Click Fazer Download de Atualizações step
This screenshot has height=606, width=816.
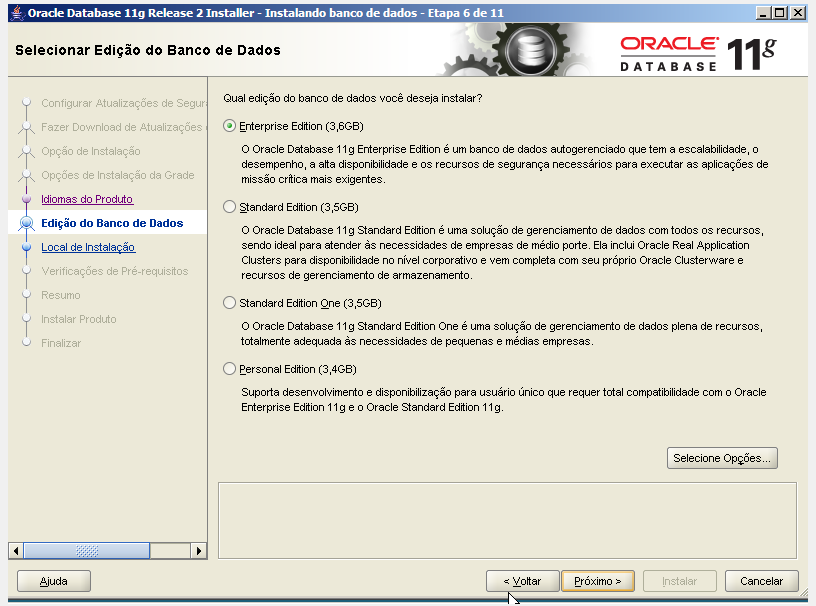click(124, 127)
